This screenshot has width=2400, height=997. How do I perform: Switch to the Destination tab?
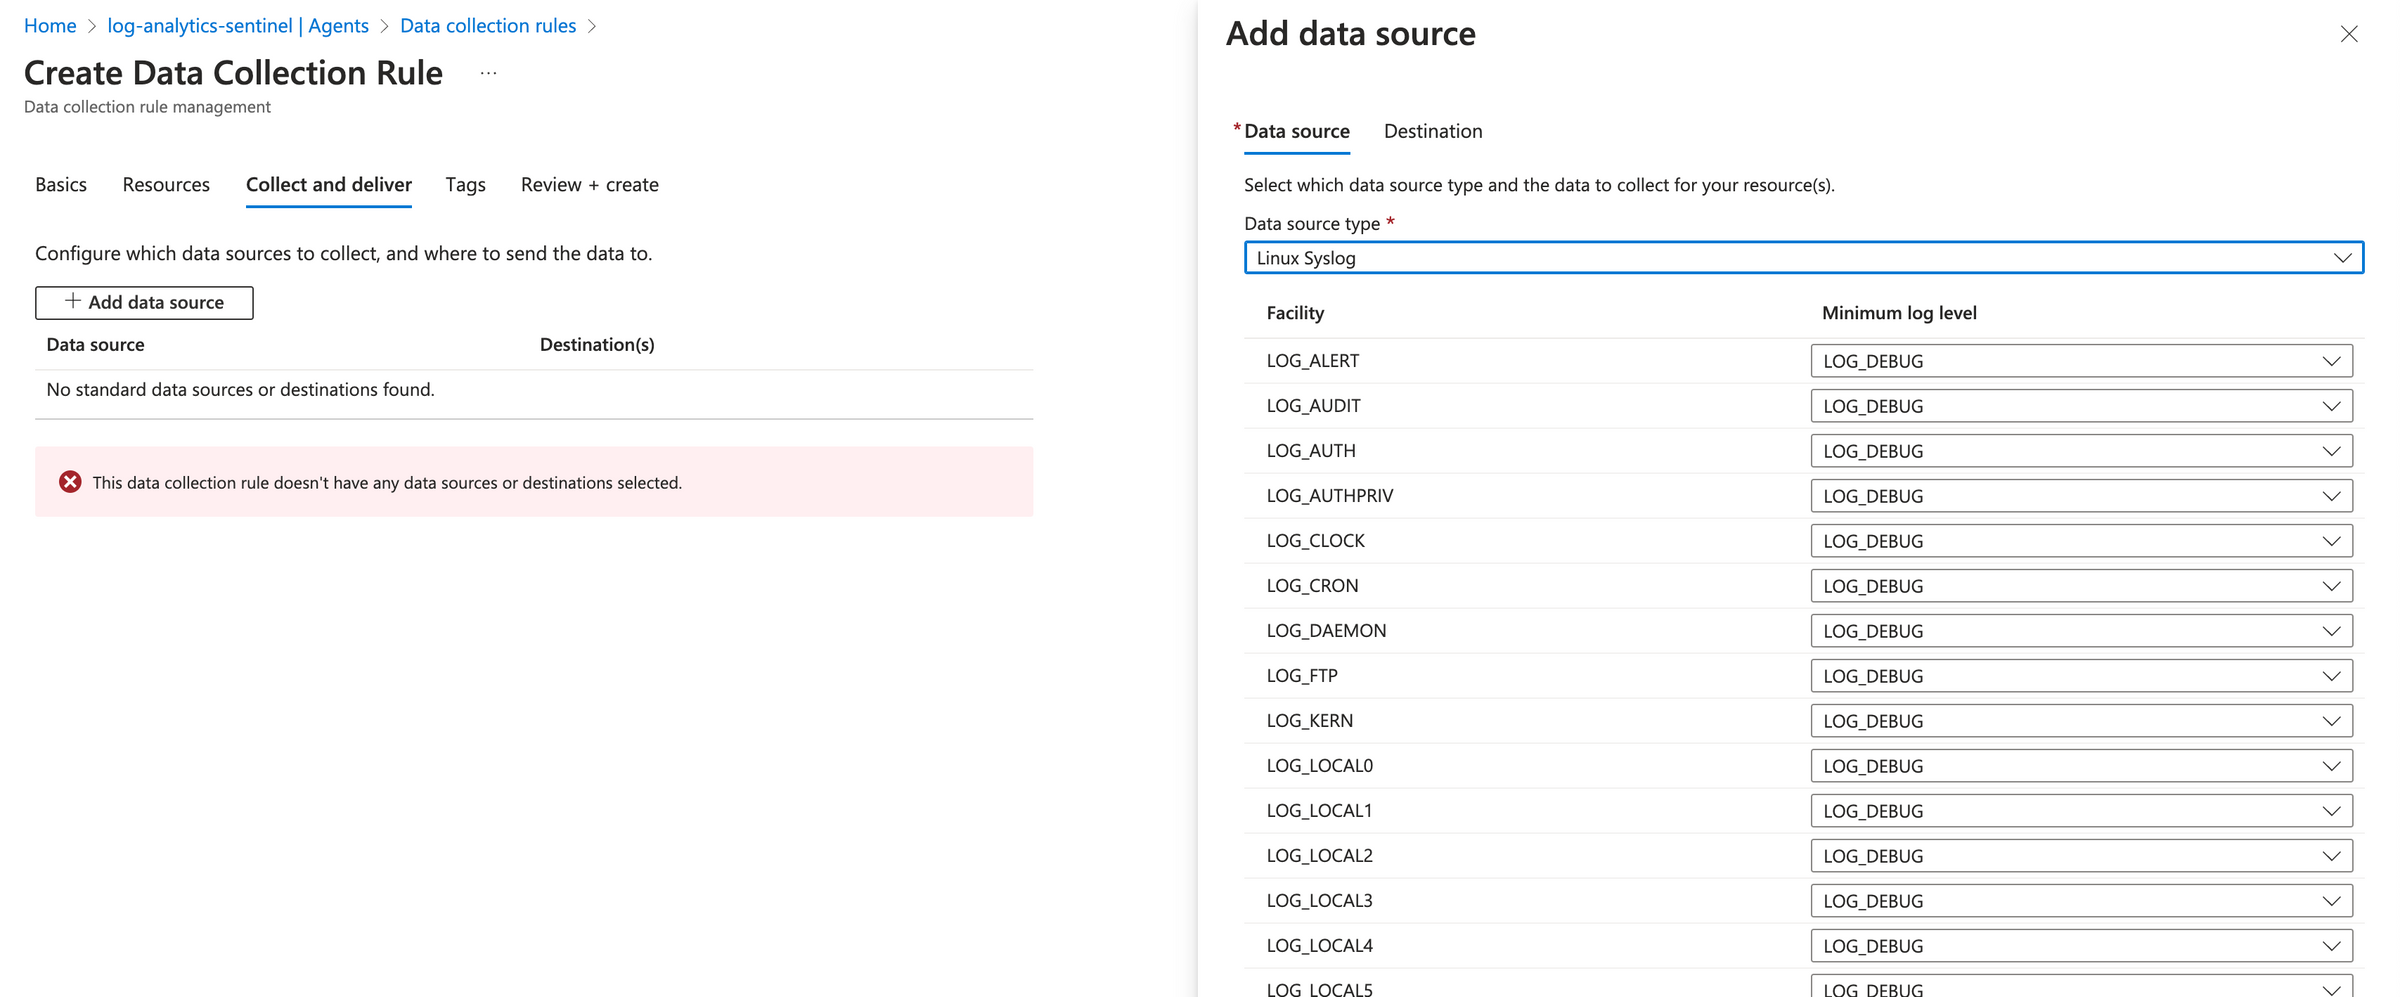click(x=1432, y=131)
